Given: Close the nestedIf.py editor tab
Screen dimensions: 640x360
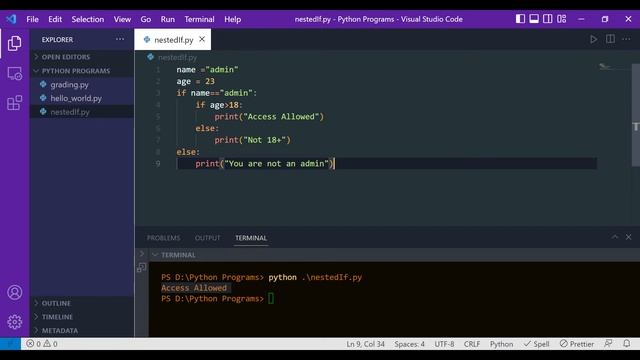Looking at the screenshot, I should 202,39.
